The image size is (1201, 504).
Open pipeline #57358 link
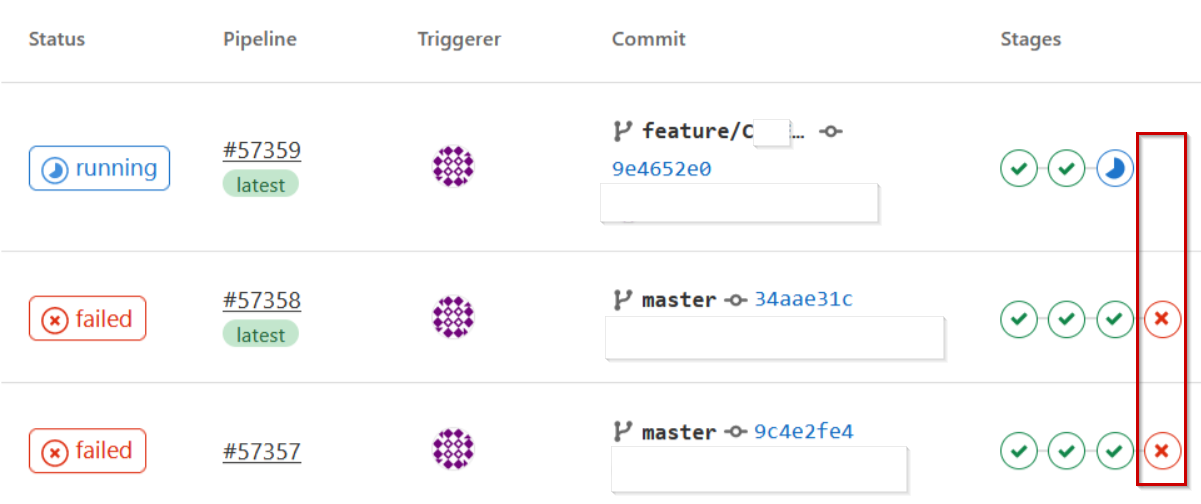[262, 301]
